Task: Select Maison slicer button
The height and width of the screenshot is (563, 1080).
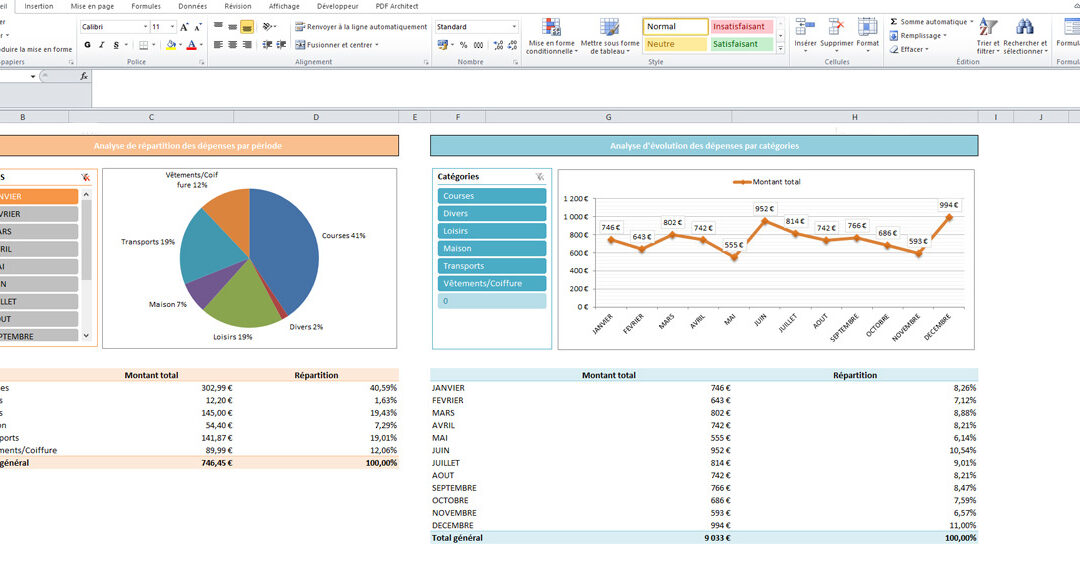Action: pyautogui.click(x=492, y=248)
